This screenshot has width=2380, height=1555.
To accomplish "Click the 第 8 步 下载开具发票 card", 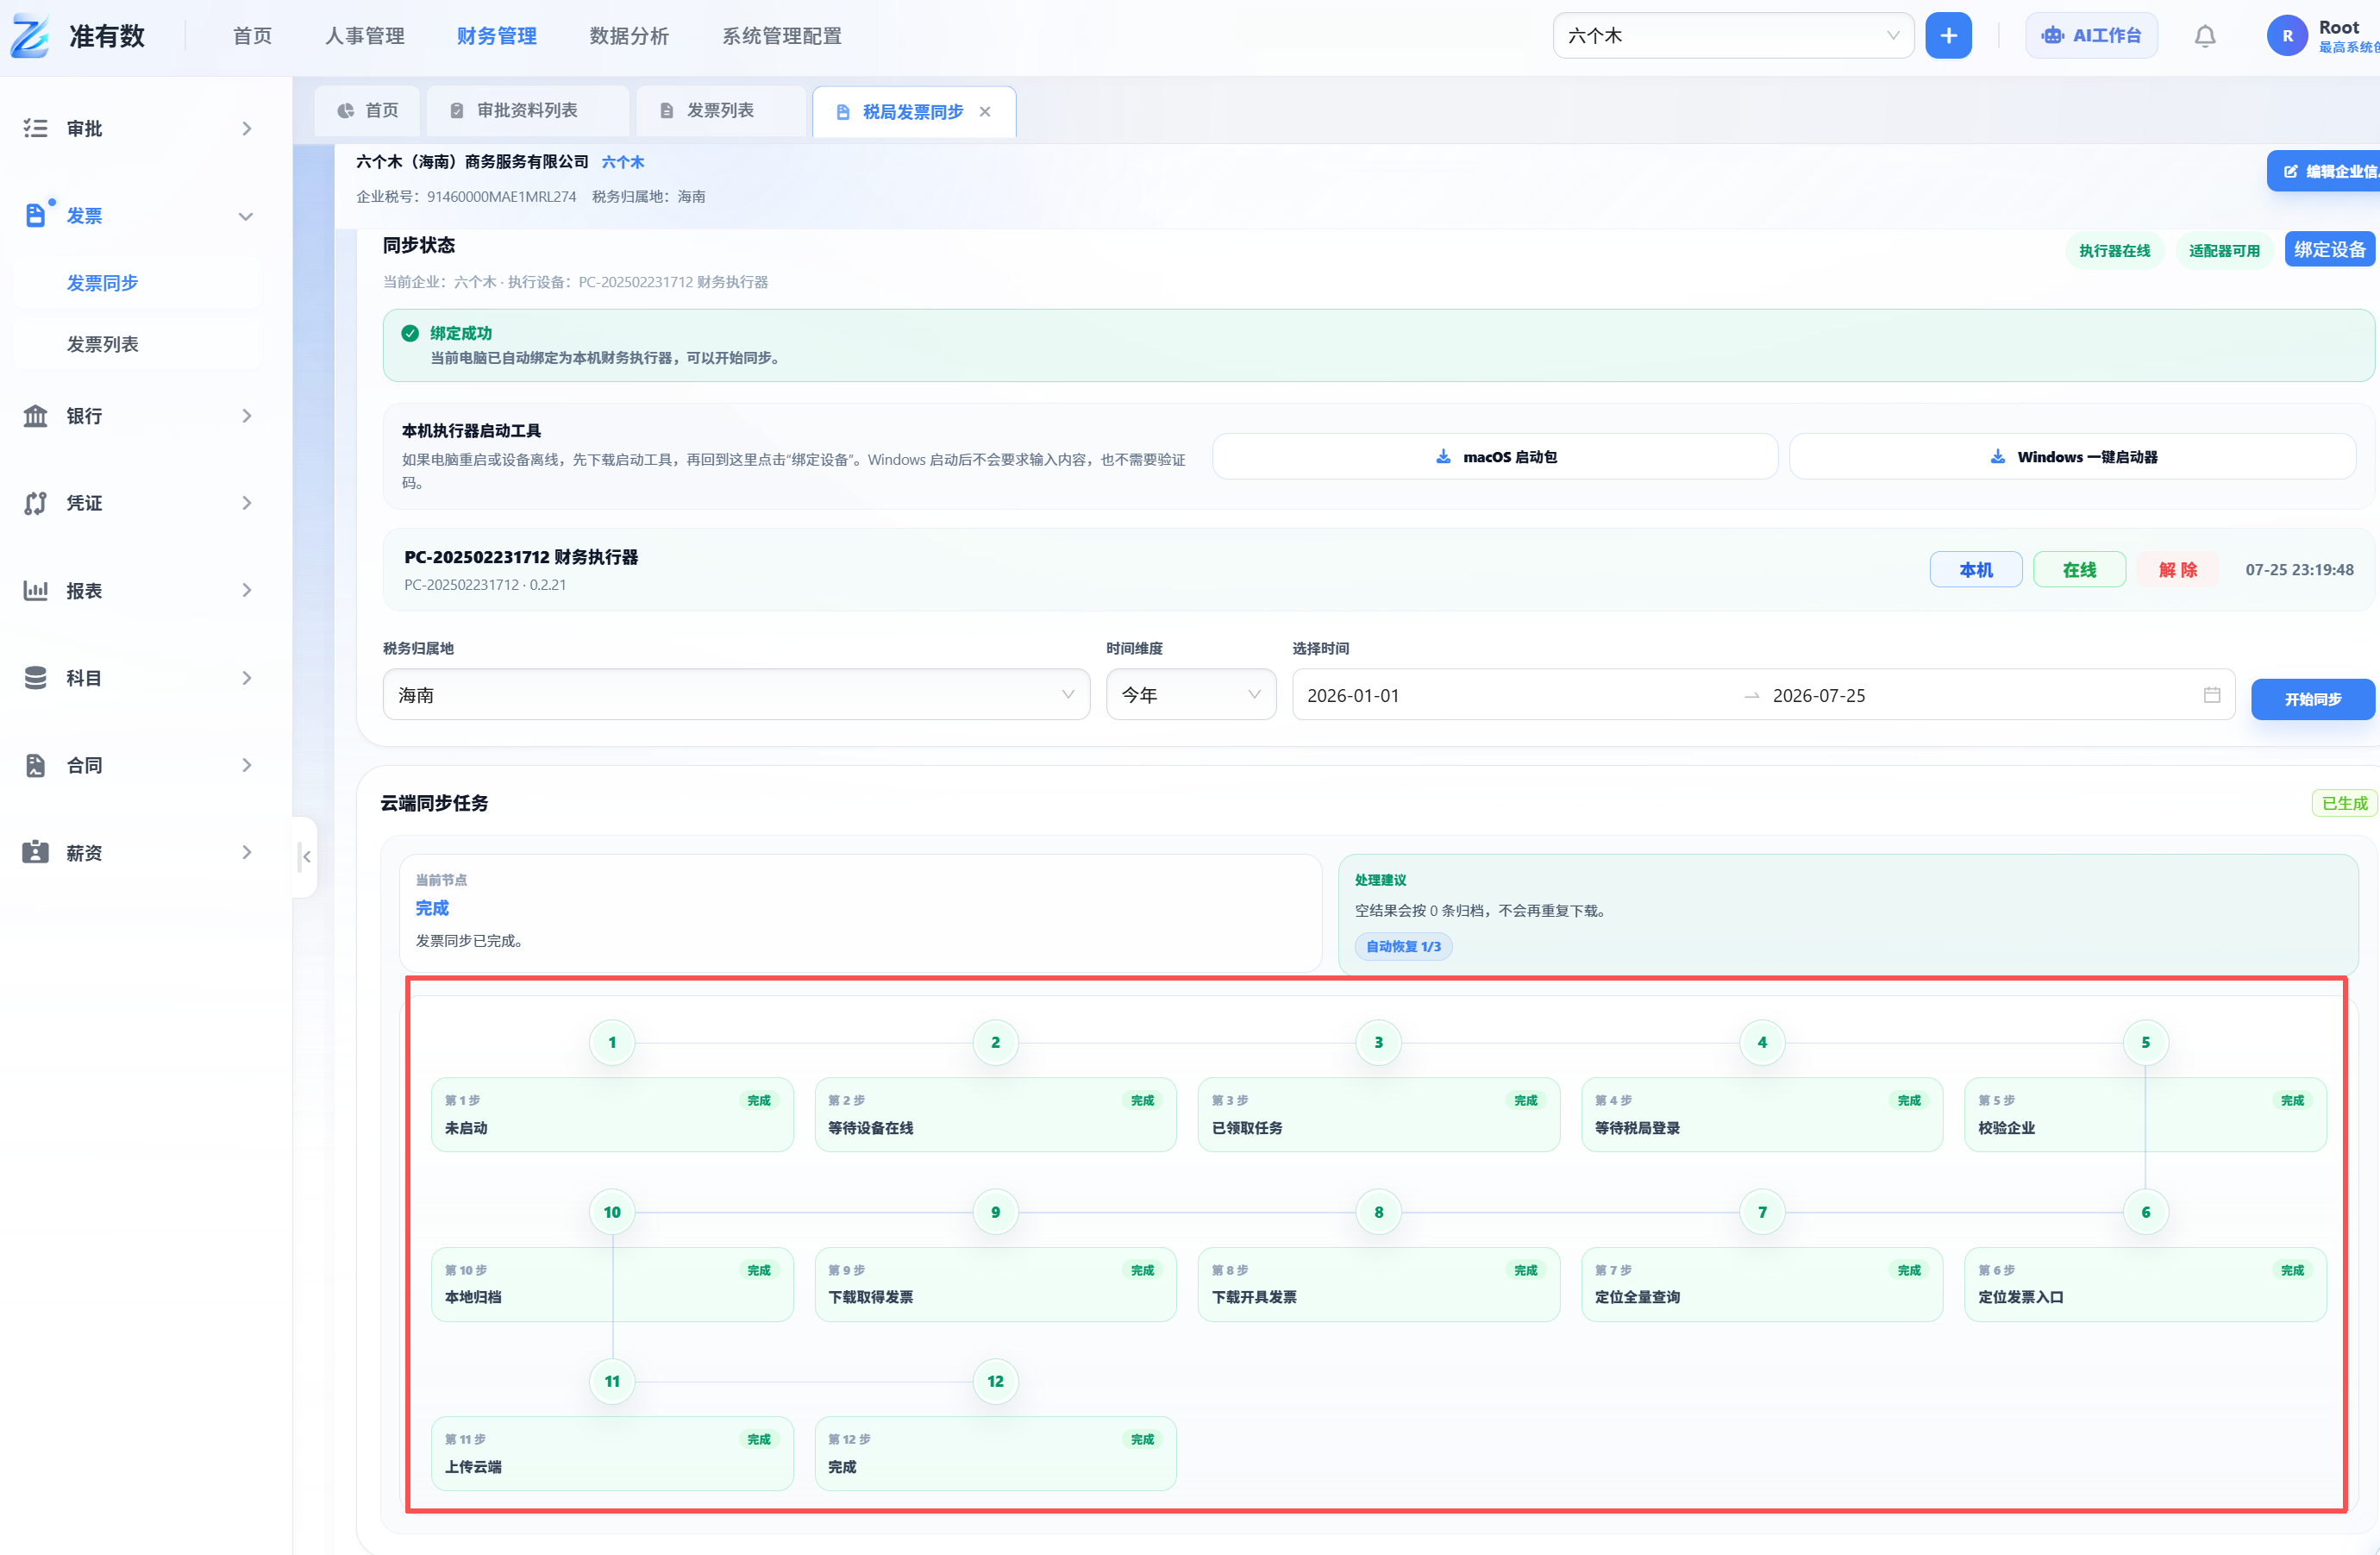I will pyautogui.click(x=1378, y=1284).
